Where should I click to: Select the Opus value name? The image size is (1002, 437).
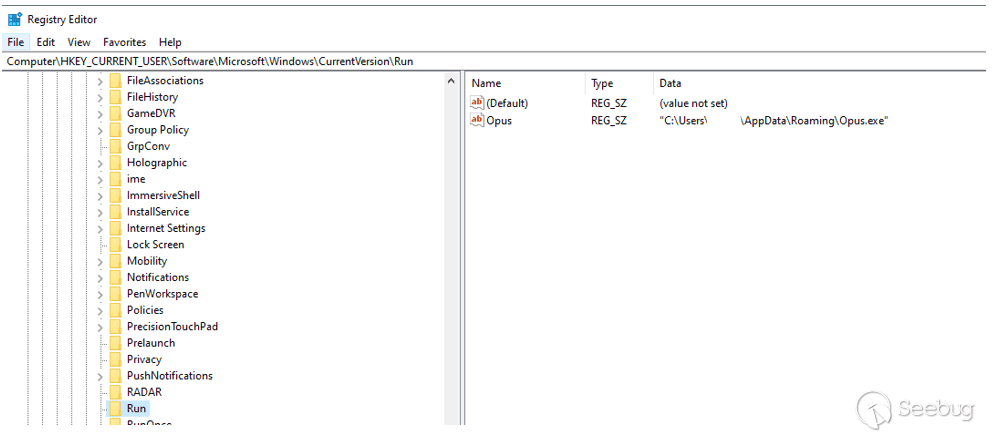[x=499, y=120]
